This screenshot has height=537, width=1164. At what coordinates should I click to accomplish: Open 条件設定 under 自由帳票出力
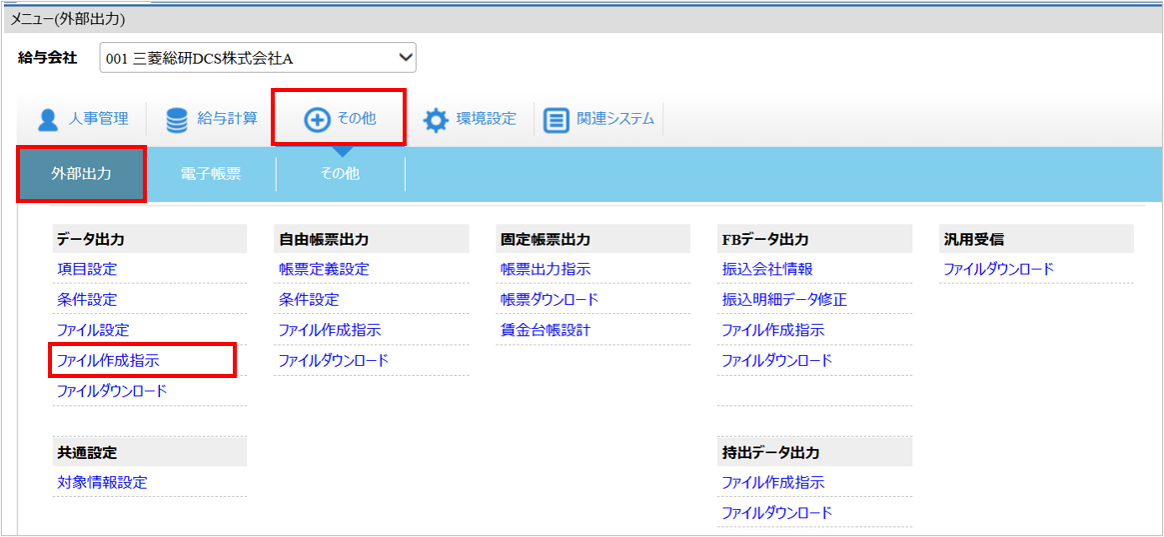309,300
